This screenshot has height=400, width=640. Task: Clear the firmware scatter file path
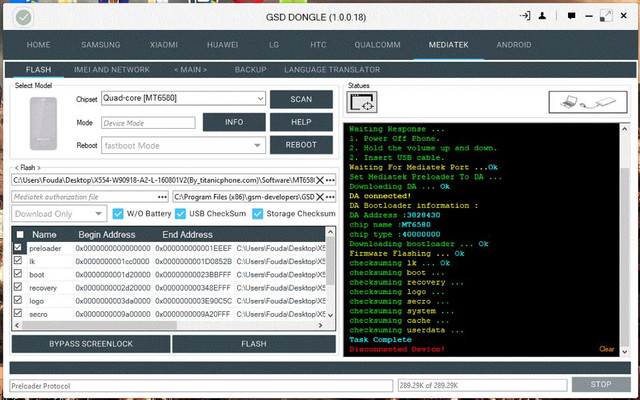pyautogui.click(x=320, y=180)
